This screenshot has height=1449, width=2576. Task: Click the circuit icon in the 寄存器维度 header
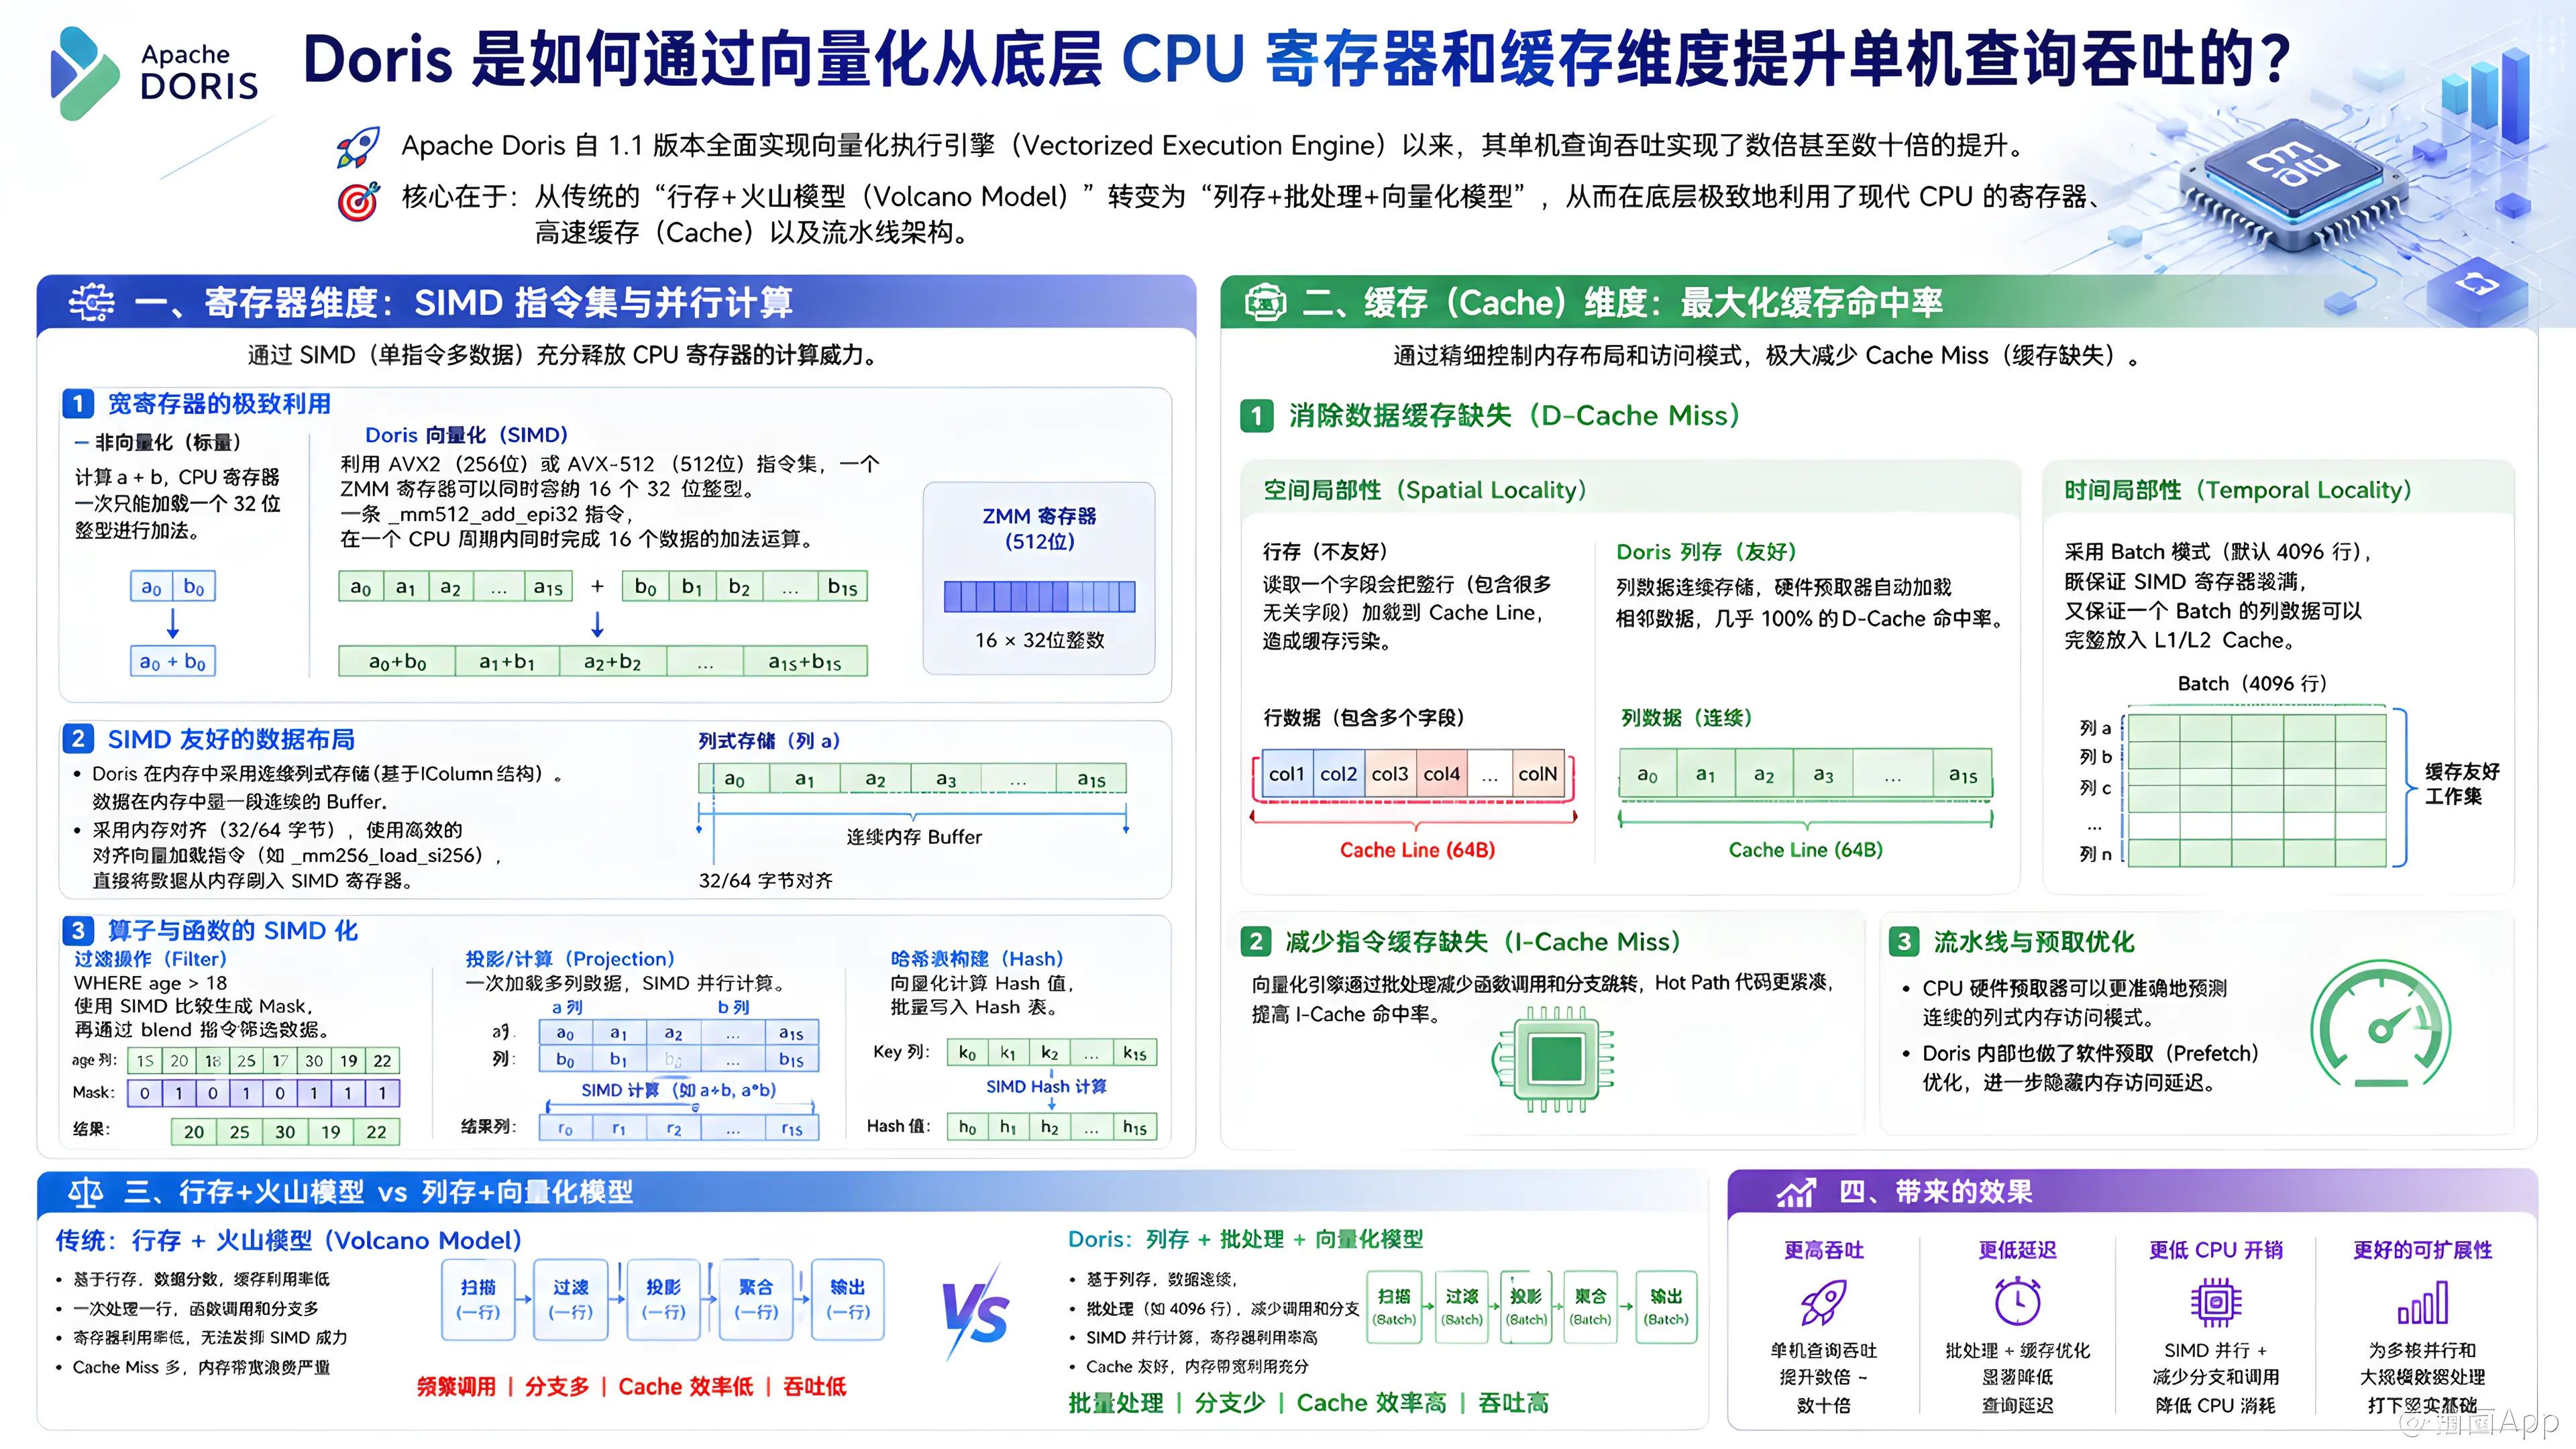[x=91, y=302]
